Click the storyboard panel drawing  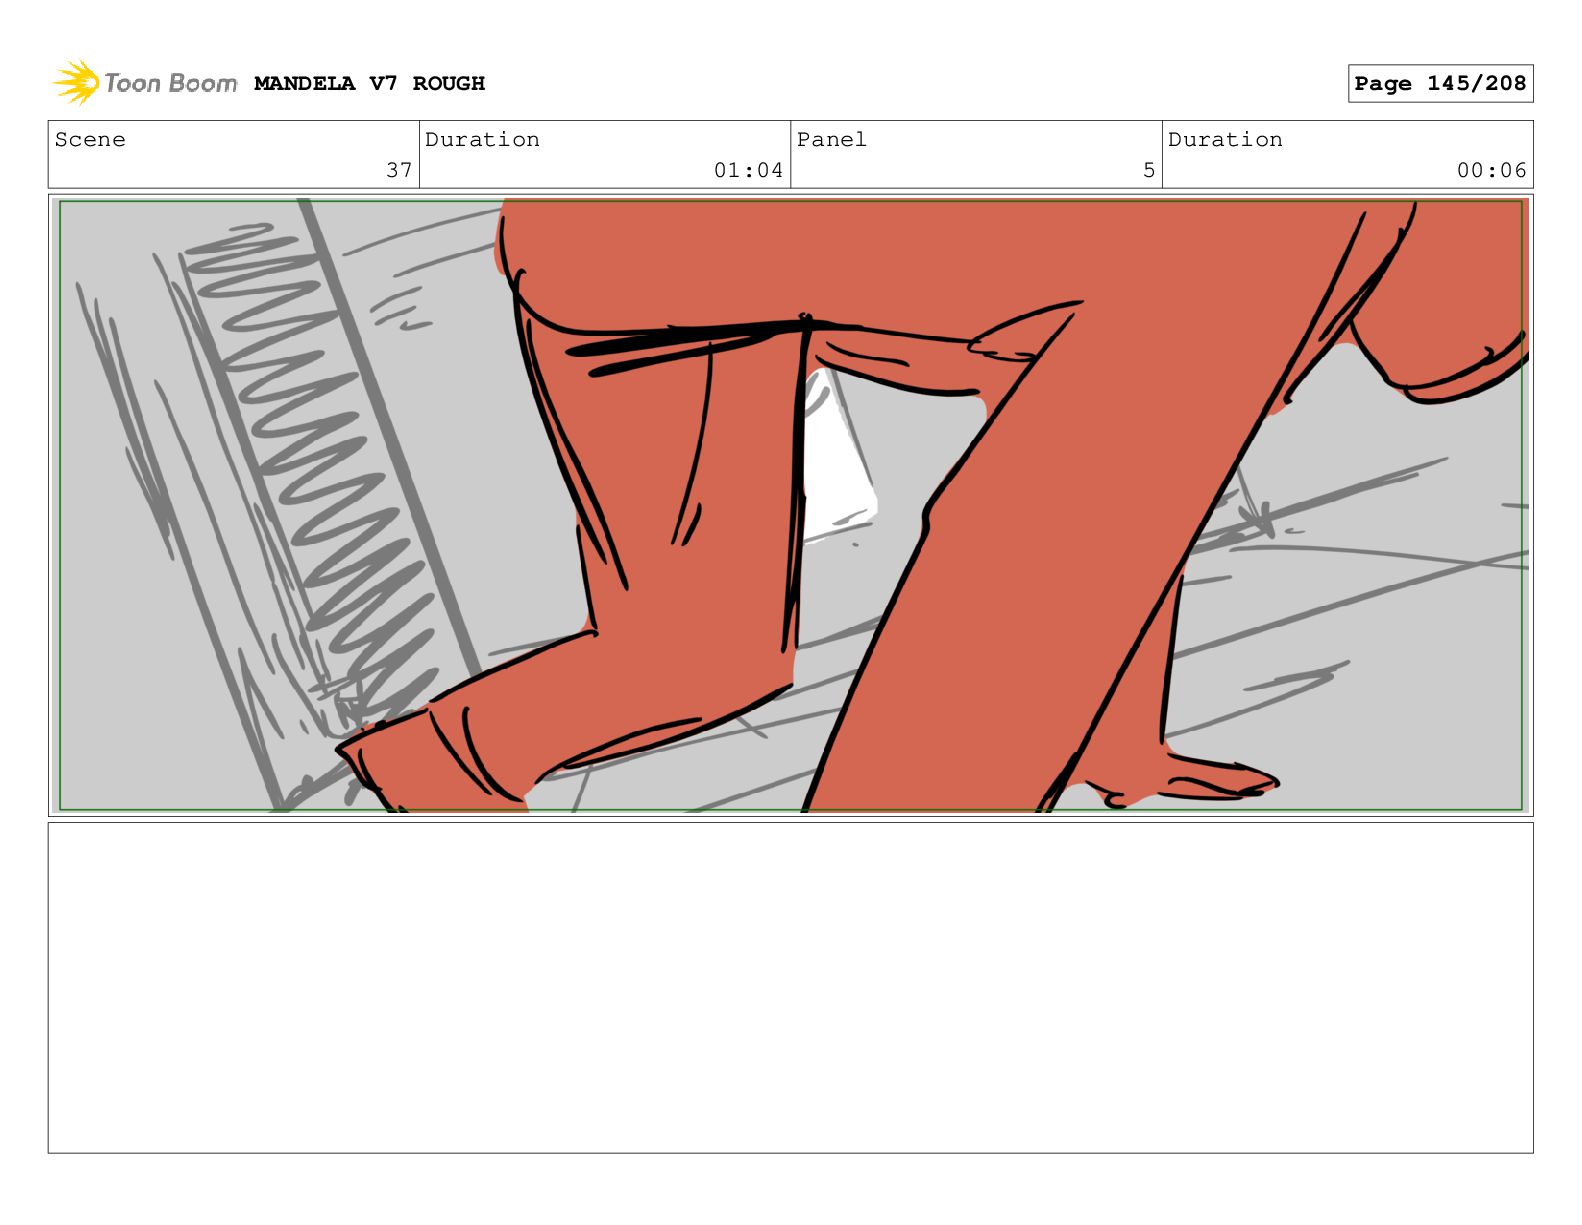pos(790,505)
